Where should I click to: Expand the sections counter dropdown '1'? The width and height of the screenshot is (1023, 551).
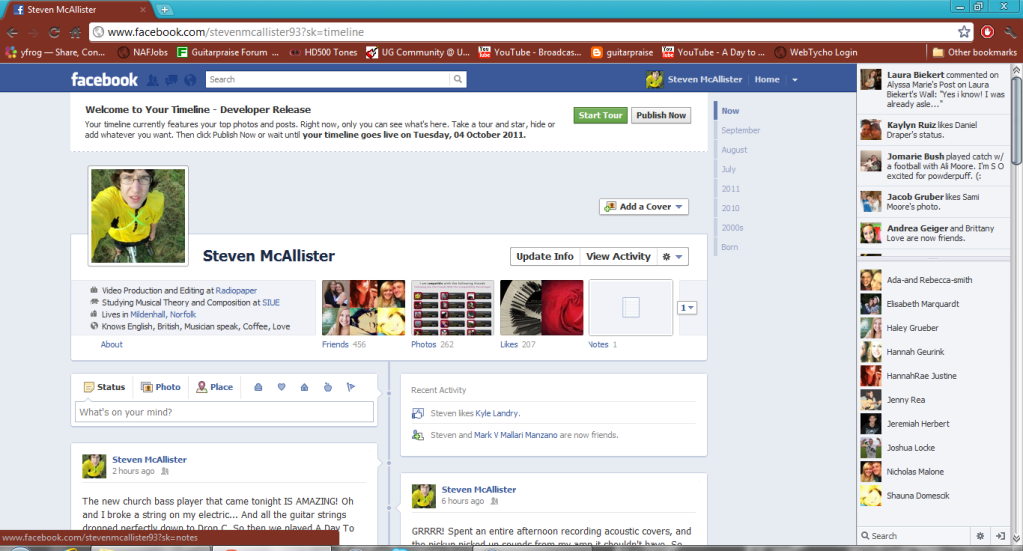click(687, 308)
